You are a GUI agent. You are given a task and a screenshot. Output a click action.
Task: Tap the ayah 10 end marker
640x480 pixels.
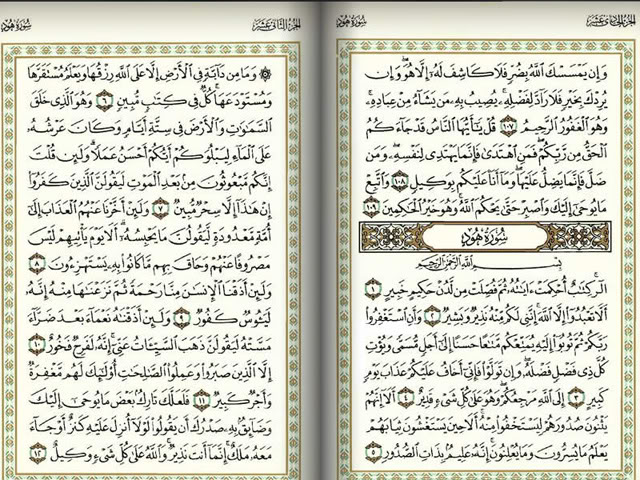pyautogui.click(x=38, y=345)
